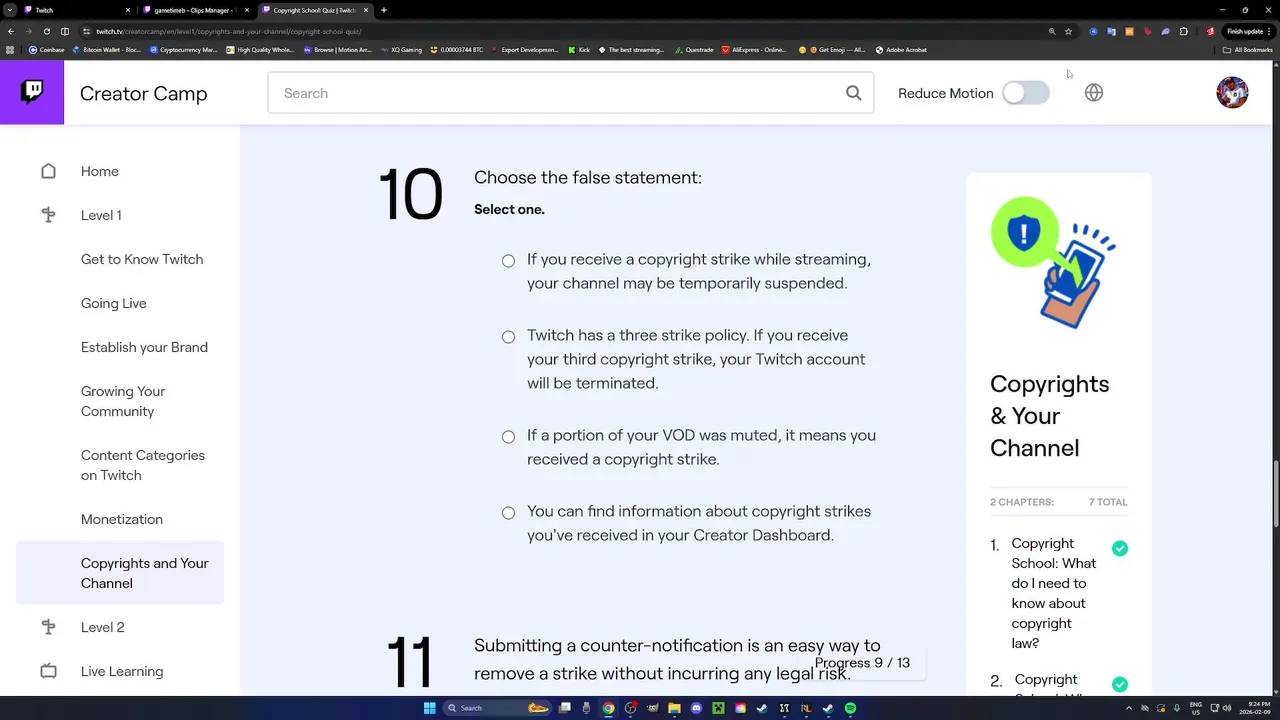This screenshot has height=720, width=1280.
Task: Go to the Going Live section
Action: 114,303
